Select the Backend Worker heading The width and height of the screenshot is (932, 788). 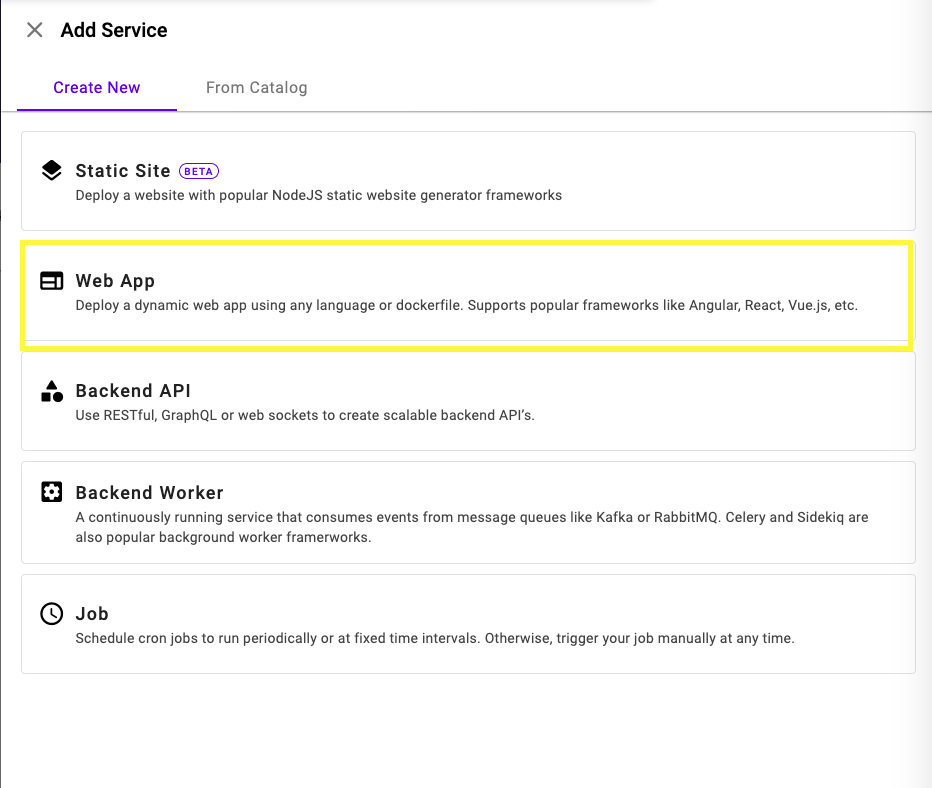(x=149, y=492)
